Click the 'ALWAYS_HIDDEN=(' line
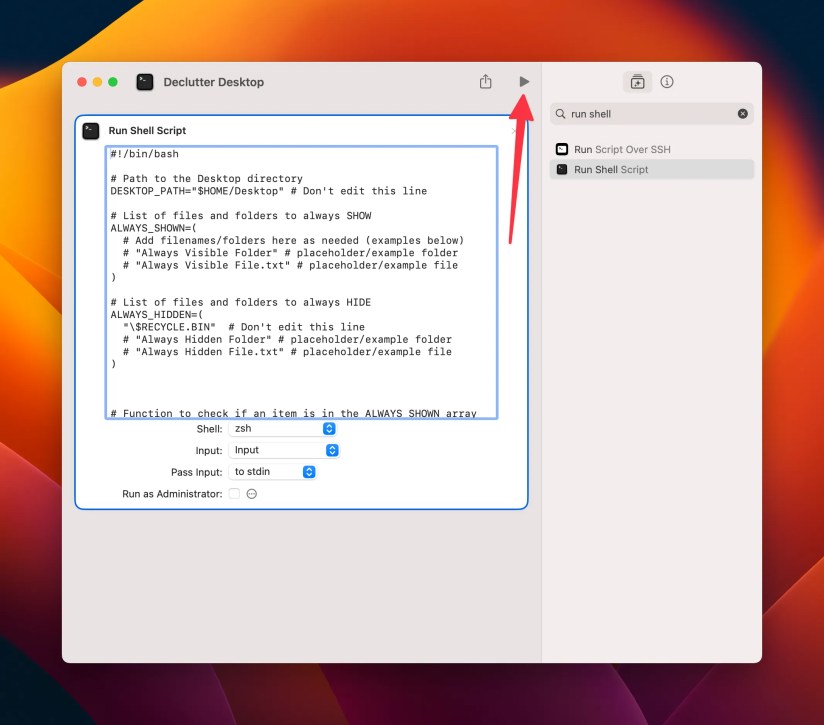 [x=157, y=315]
